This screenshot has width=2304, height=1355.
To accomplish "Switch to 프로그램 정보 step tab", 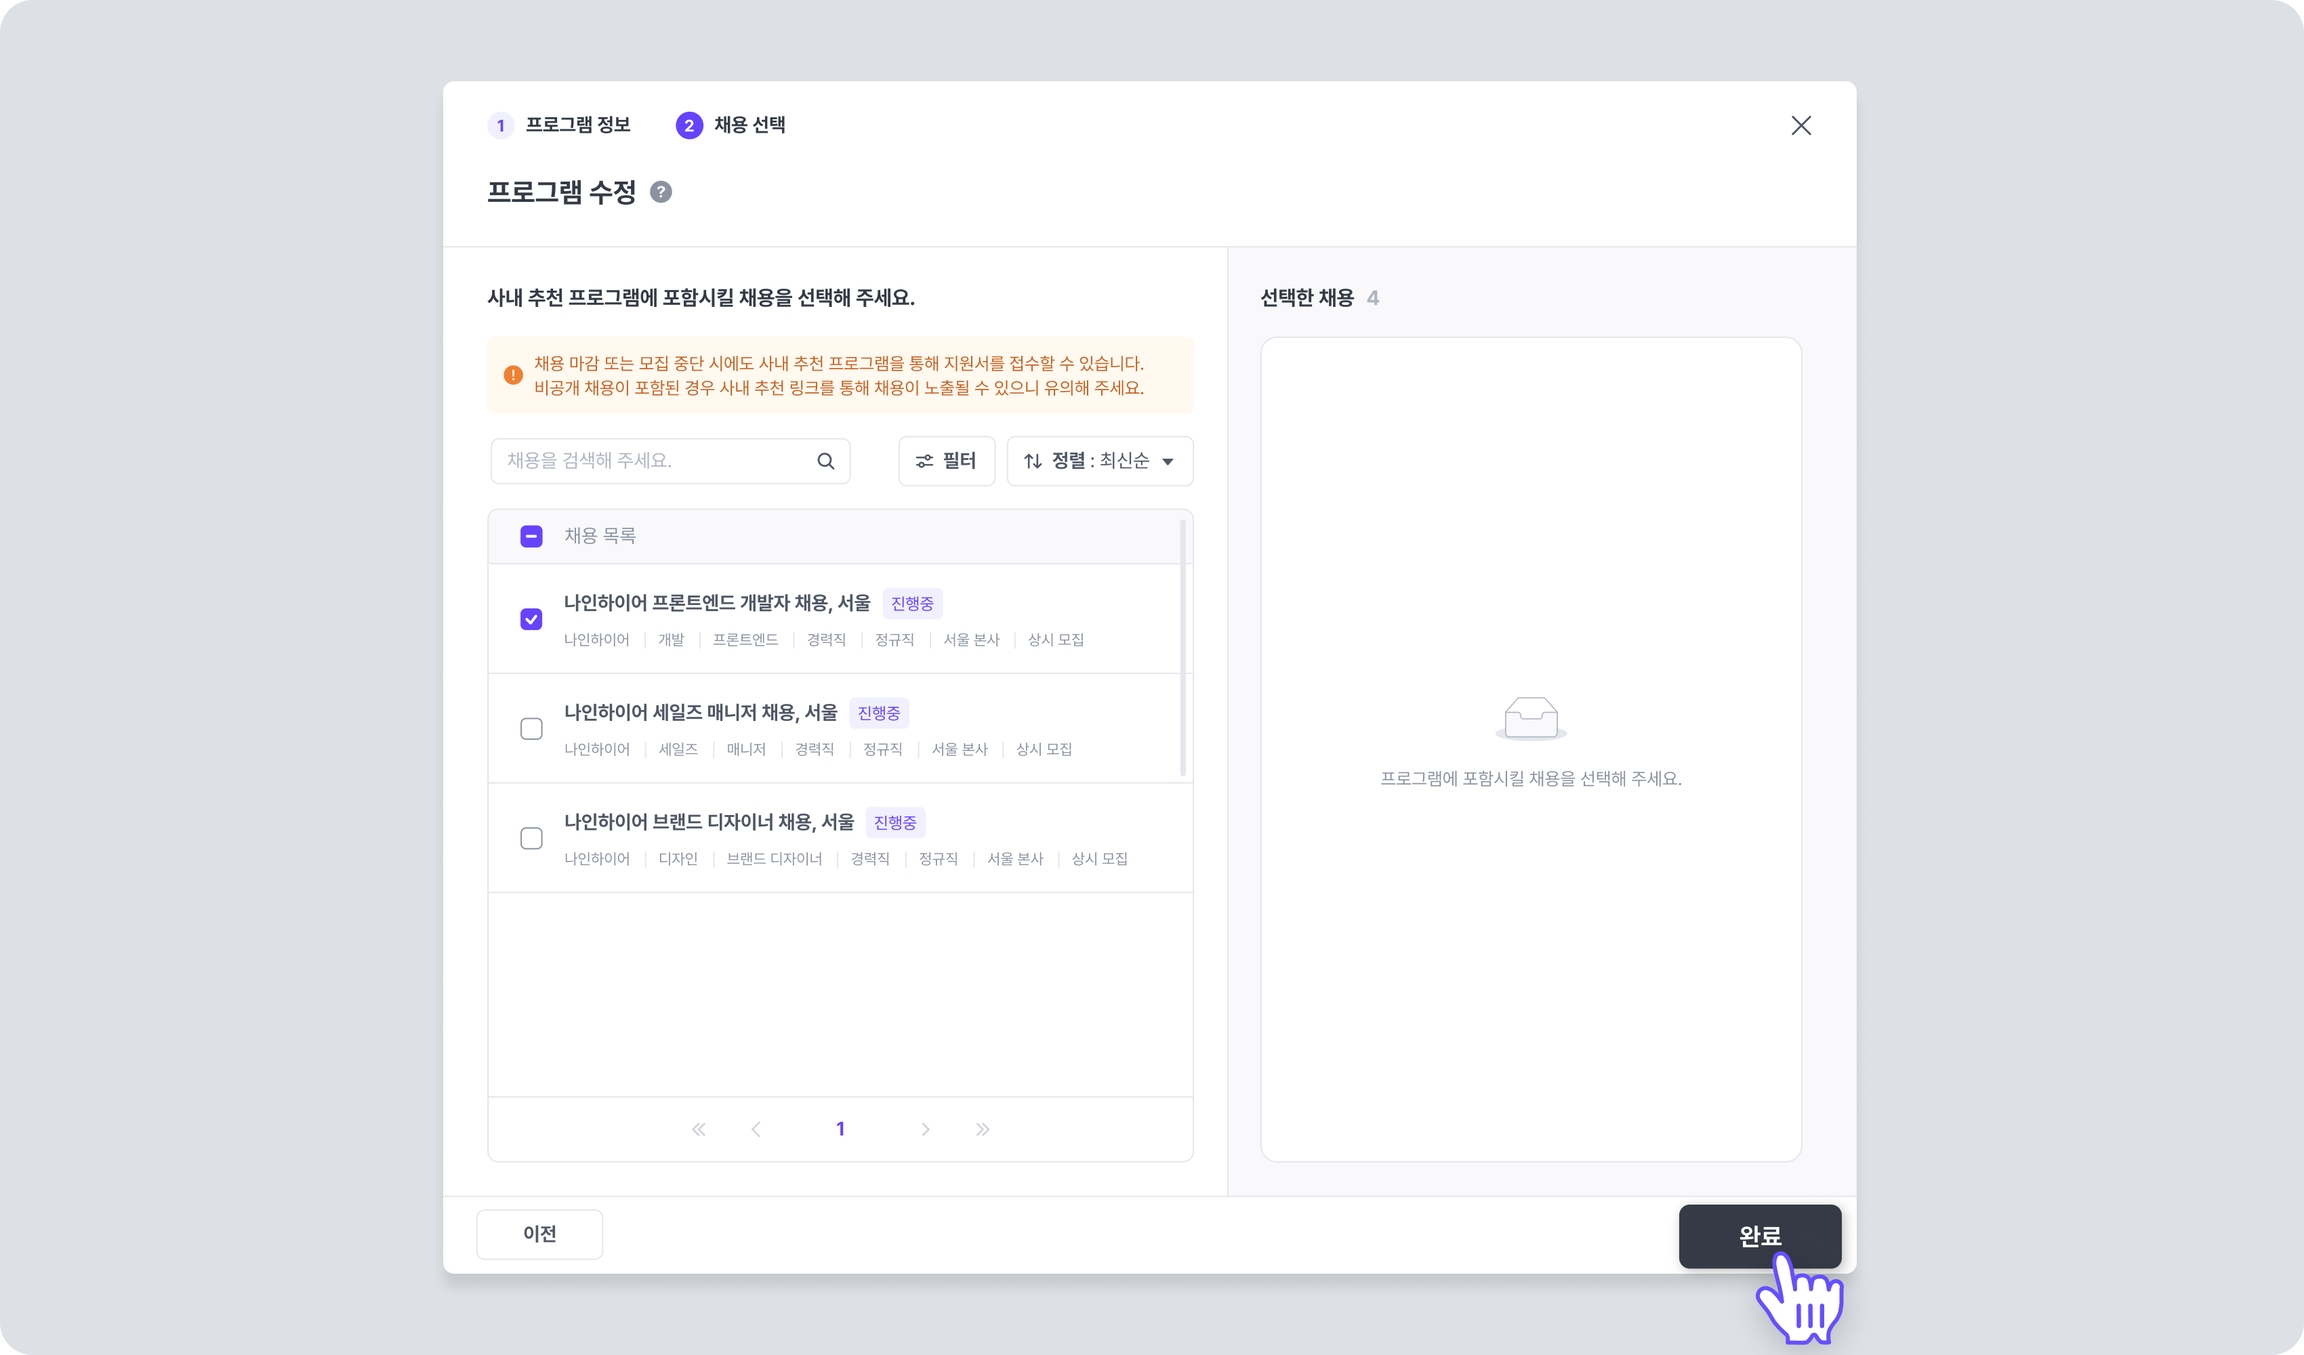I will [559, 125].
